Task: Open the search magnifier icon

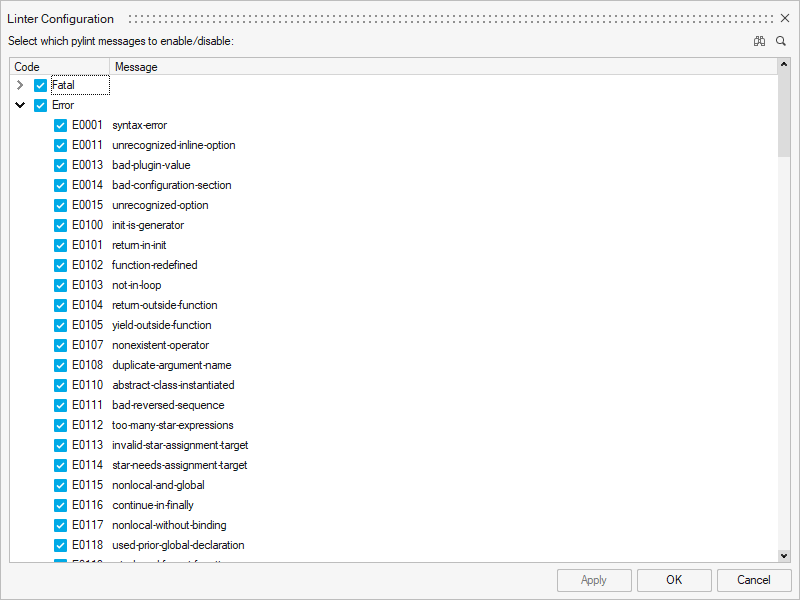Action: coord(781,41)
